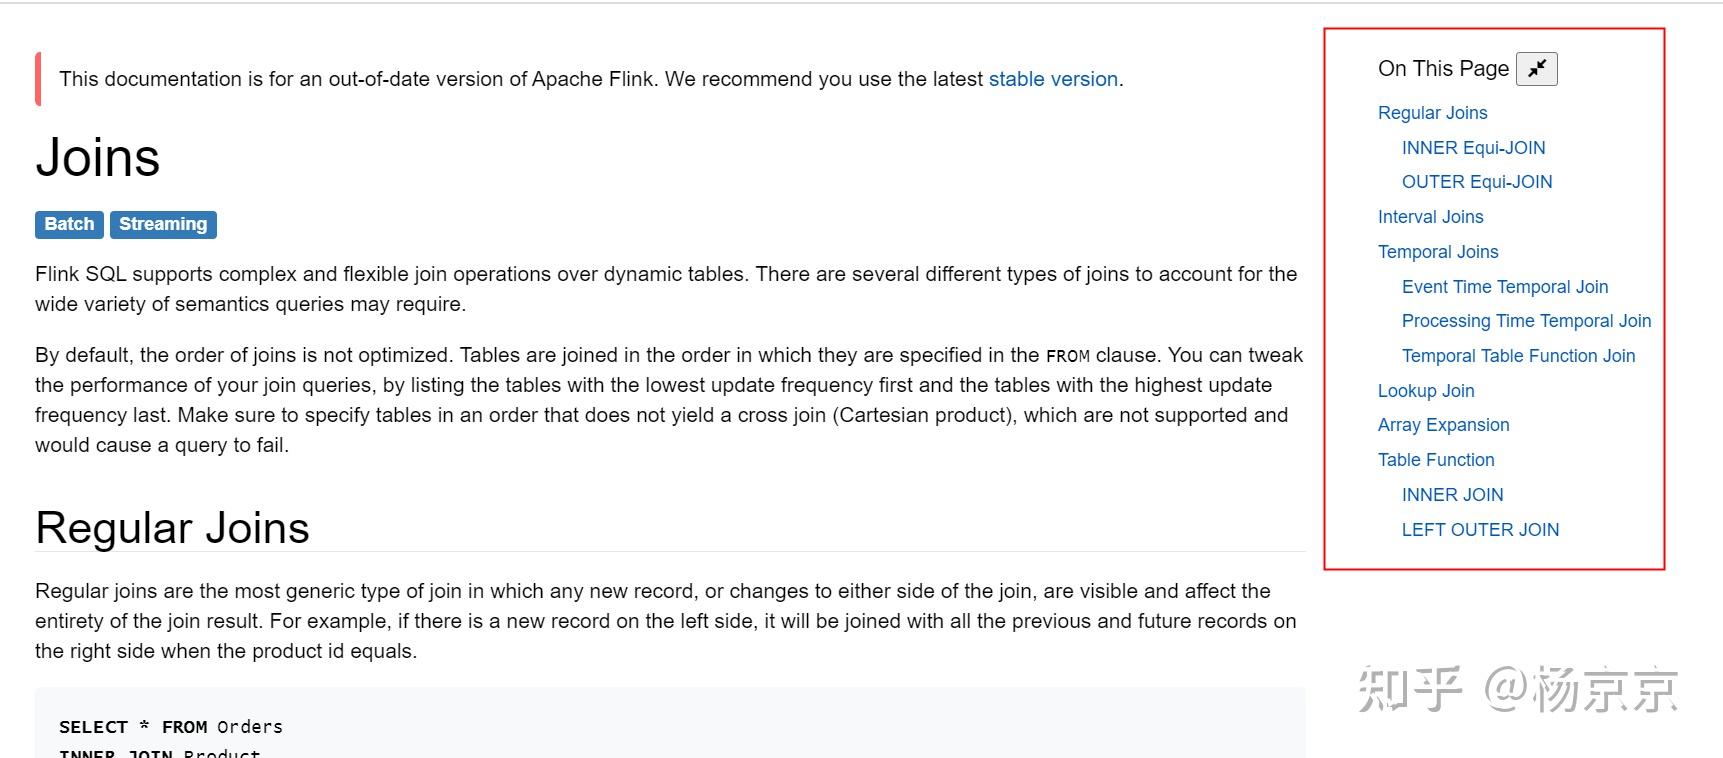
Task: Click the Streaming badge
Action: coord(163,224)
